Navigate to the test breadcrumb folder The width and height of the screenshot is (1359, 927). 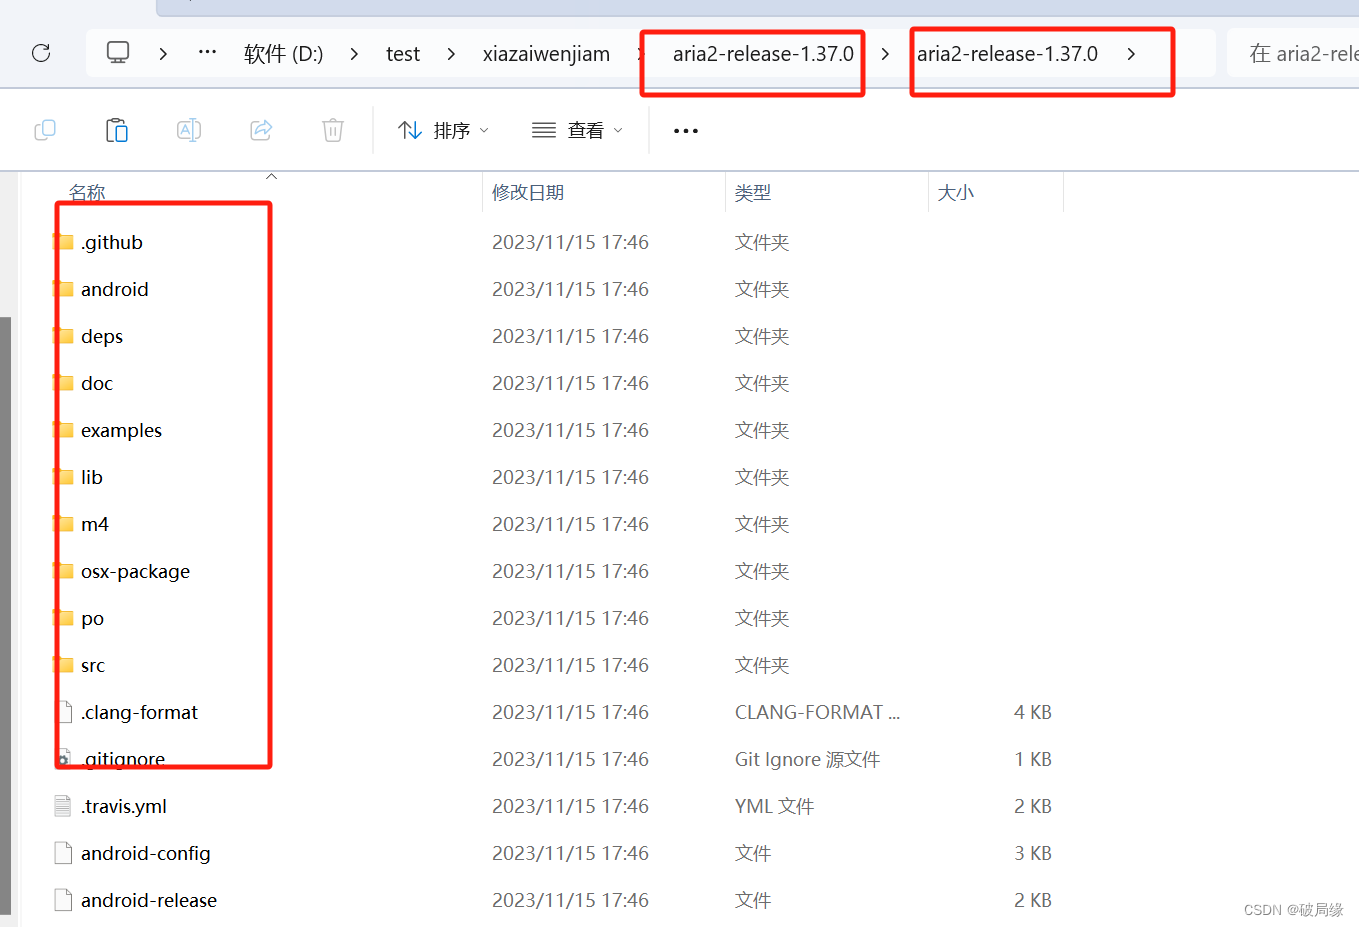403,53
